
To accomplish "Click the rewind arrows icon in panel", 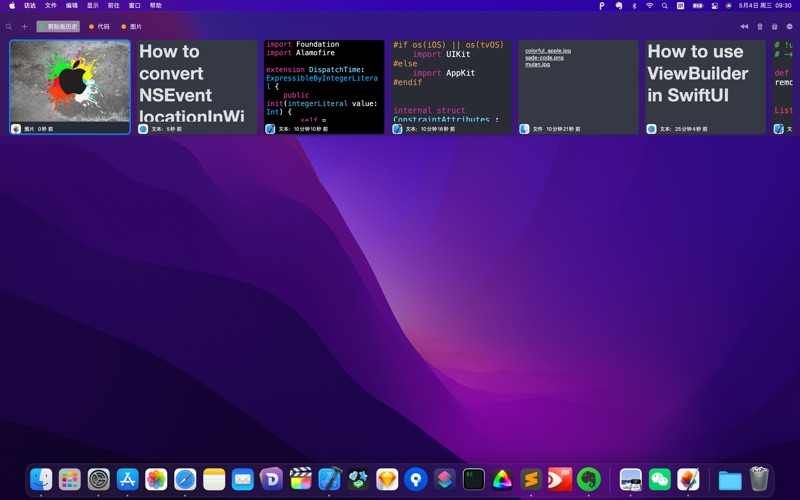I will pyautogui.click(x=744, y=27).
